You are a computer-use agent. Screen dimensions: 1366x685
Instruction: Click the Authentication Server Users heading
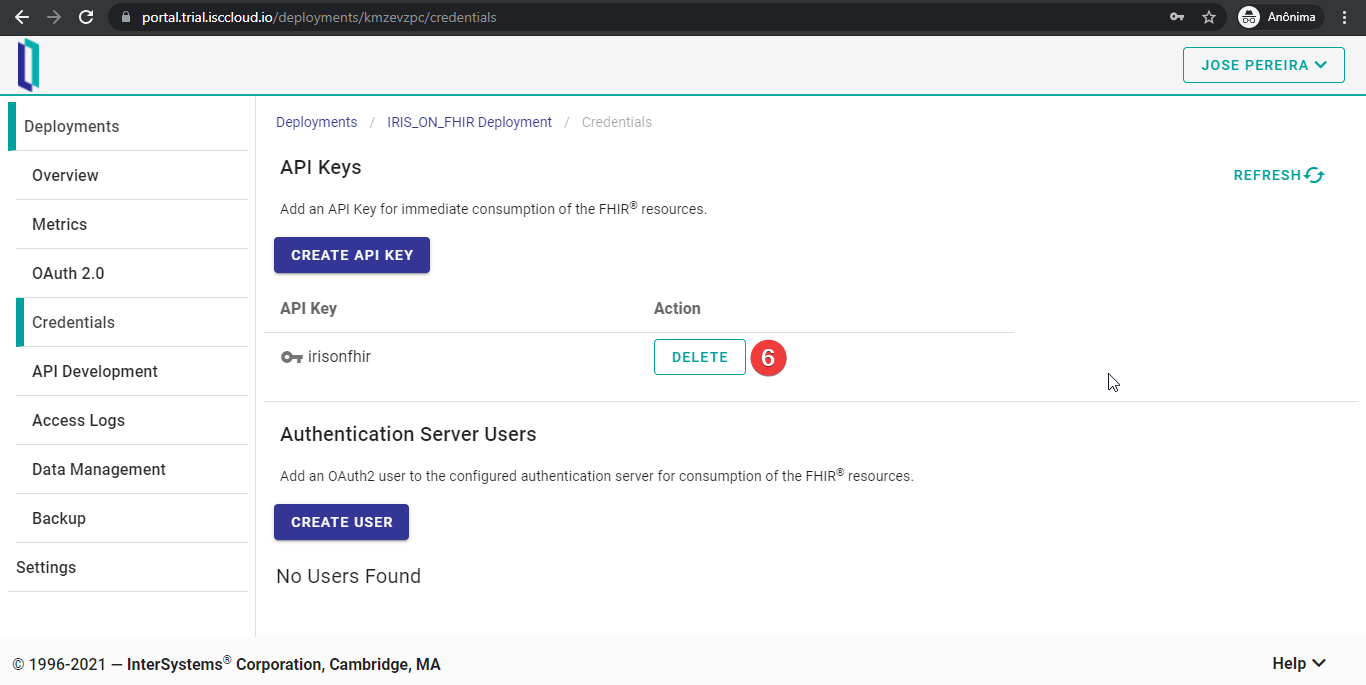click(408, 434)
